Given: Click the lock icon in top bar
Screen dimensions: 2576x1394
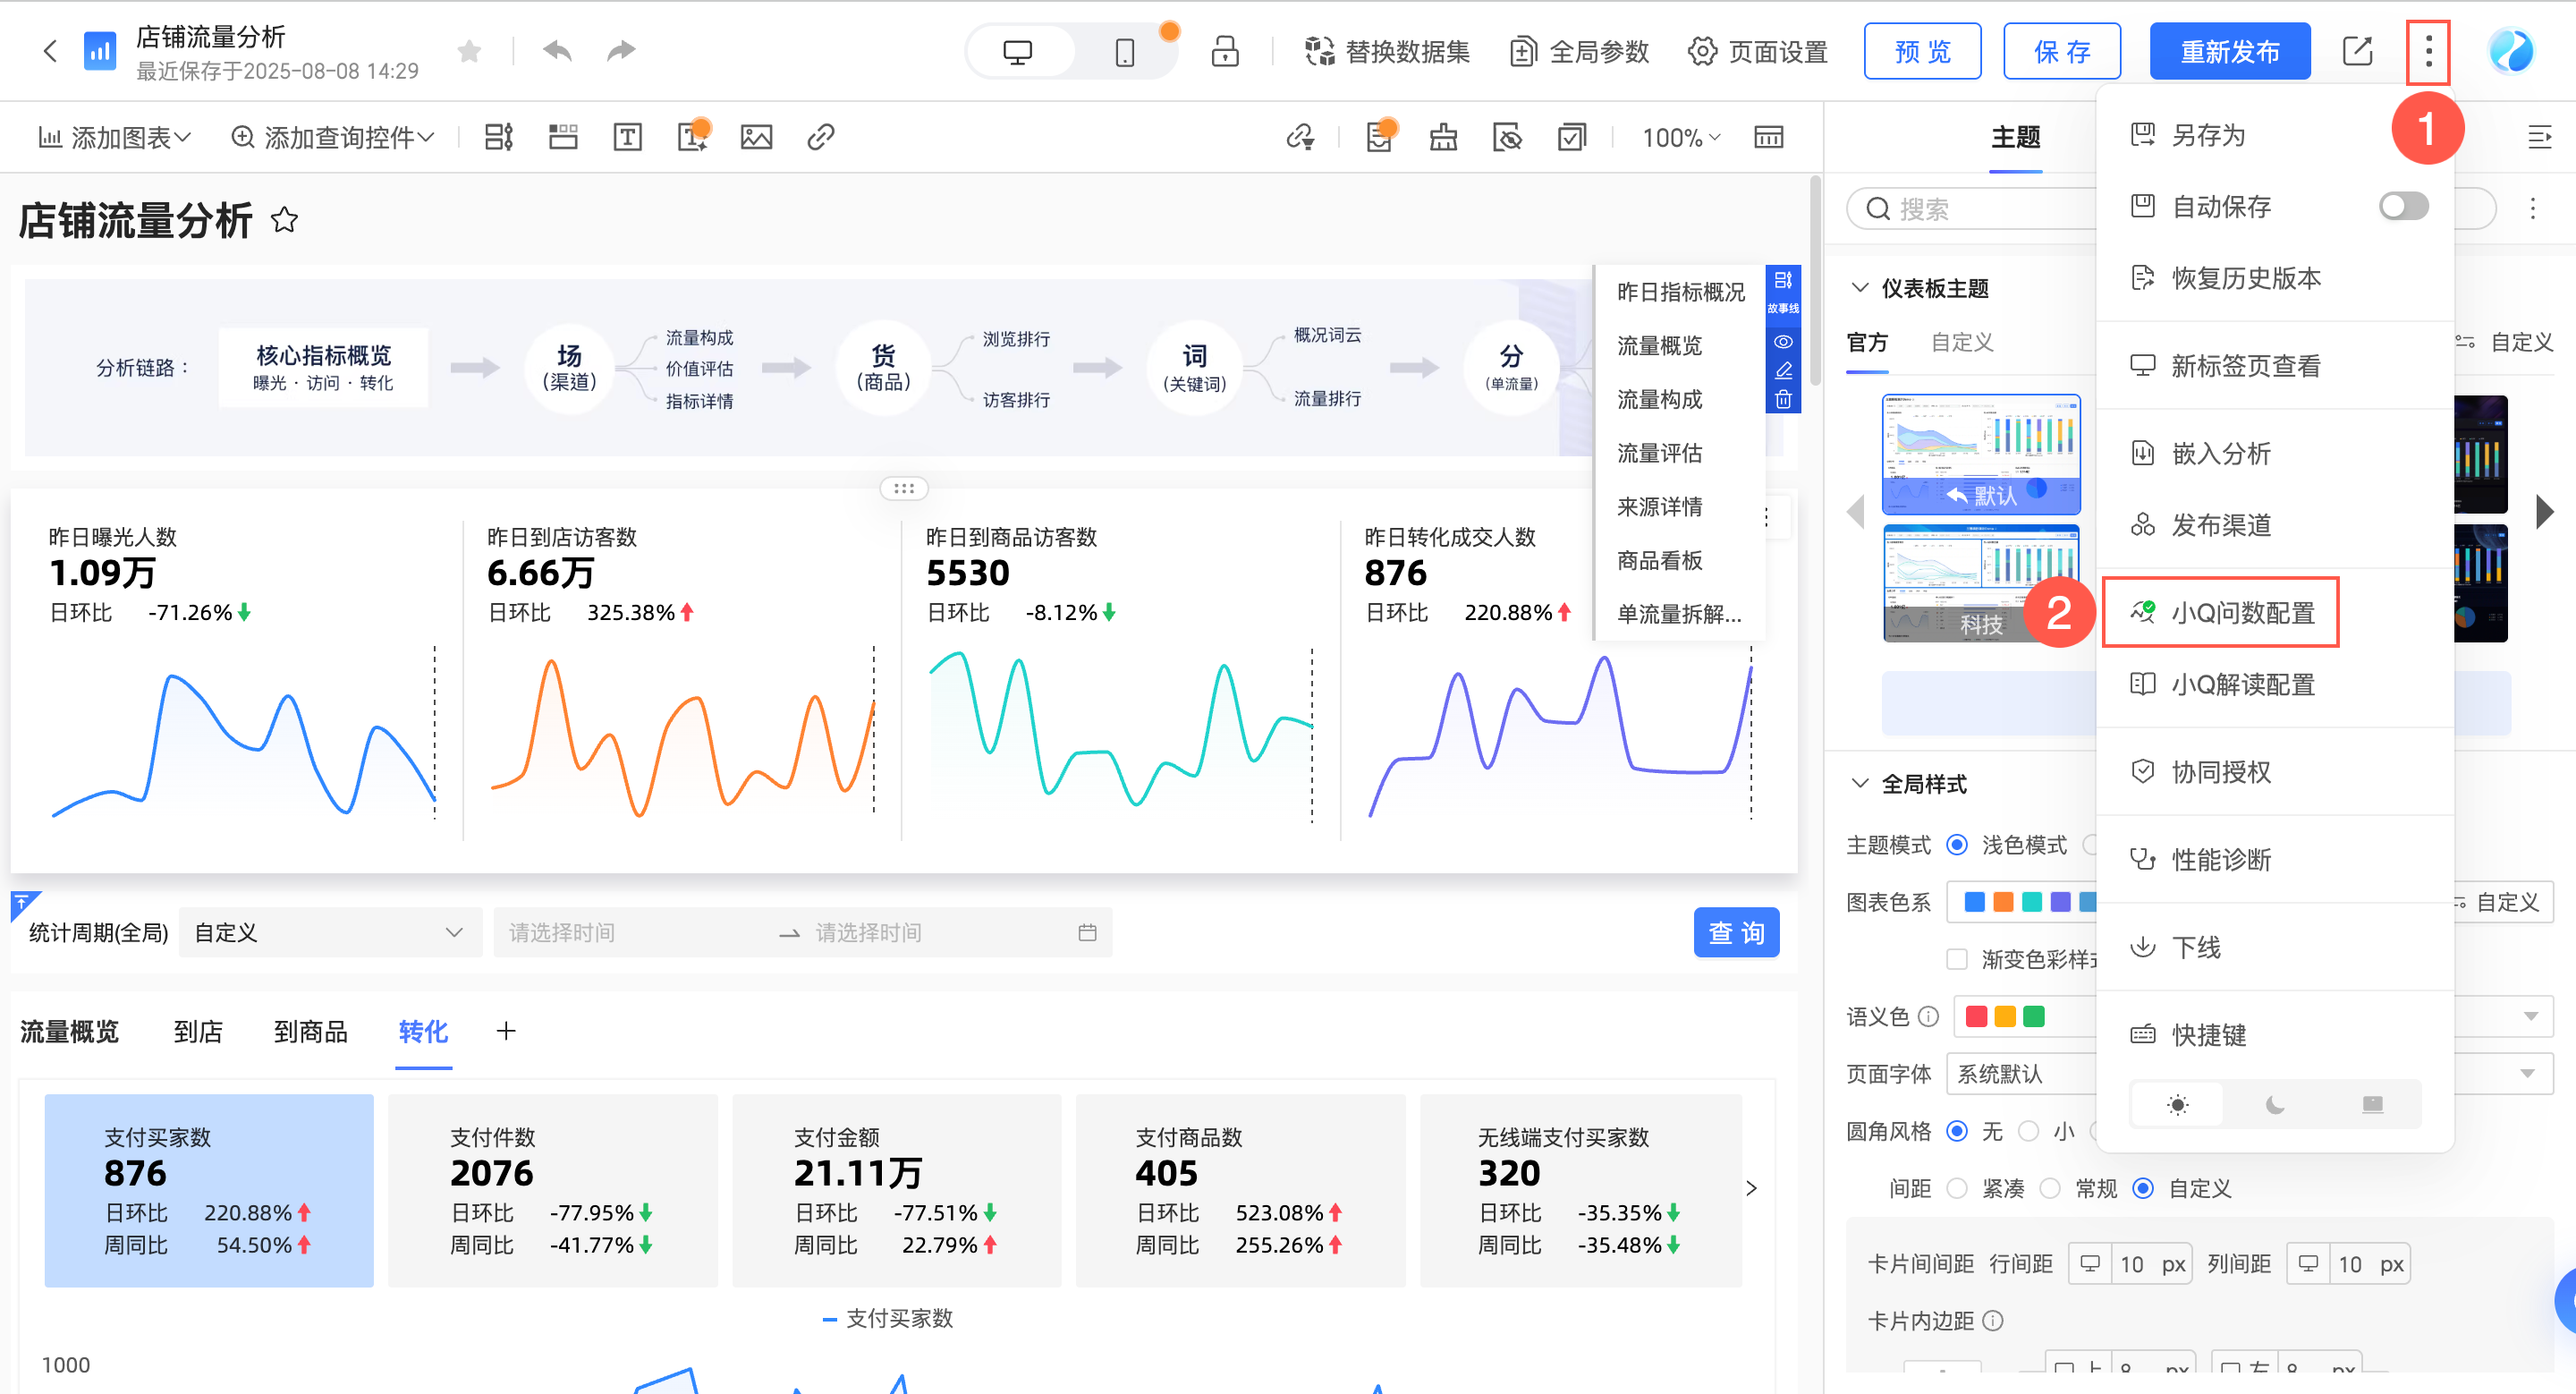Looking at the screenshot, I should [x=1224, y=51].
